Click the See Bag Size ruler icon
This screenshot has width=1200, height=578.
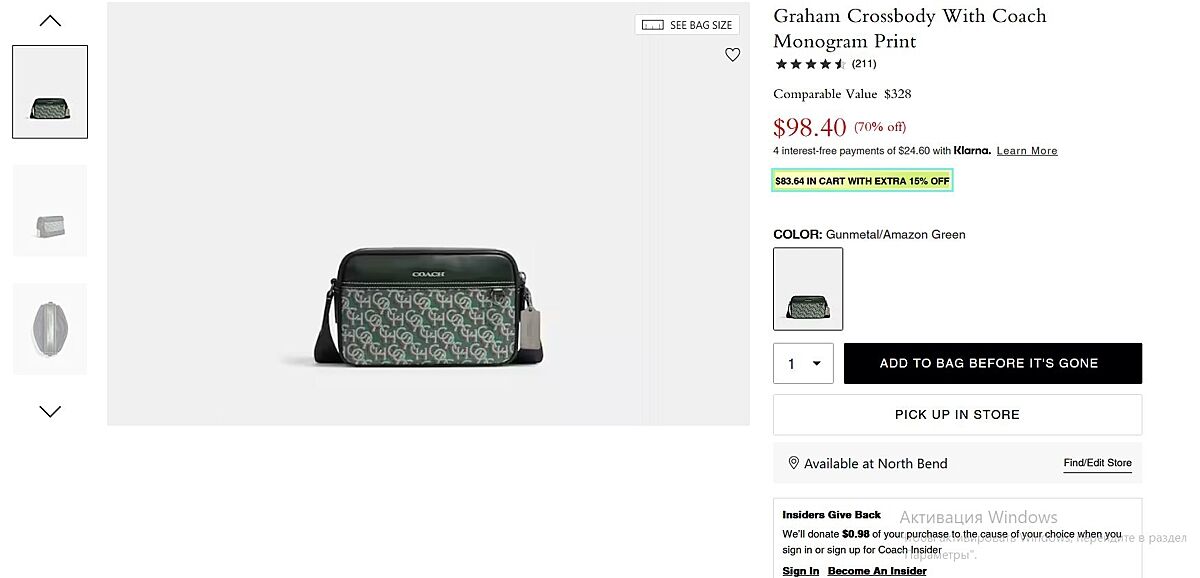click(x=653, y=25)
